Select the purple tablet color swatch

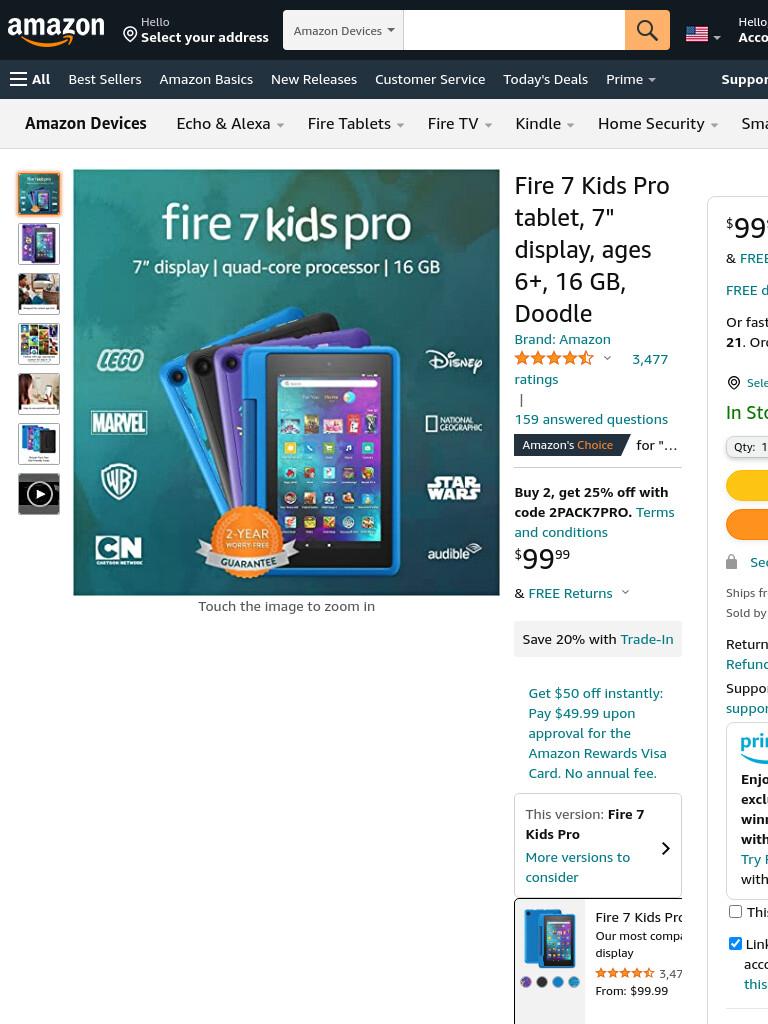[526, 982]
